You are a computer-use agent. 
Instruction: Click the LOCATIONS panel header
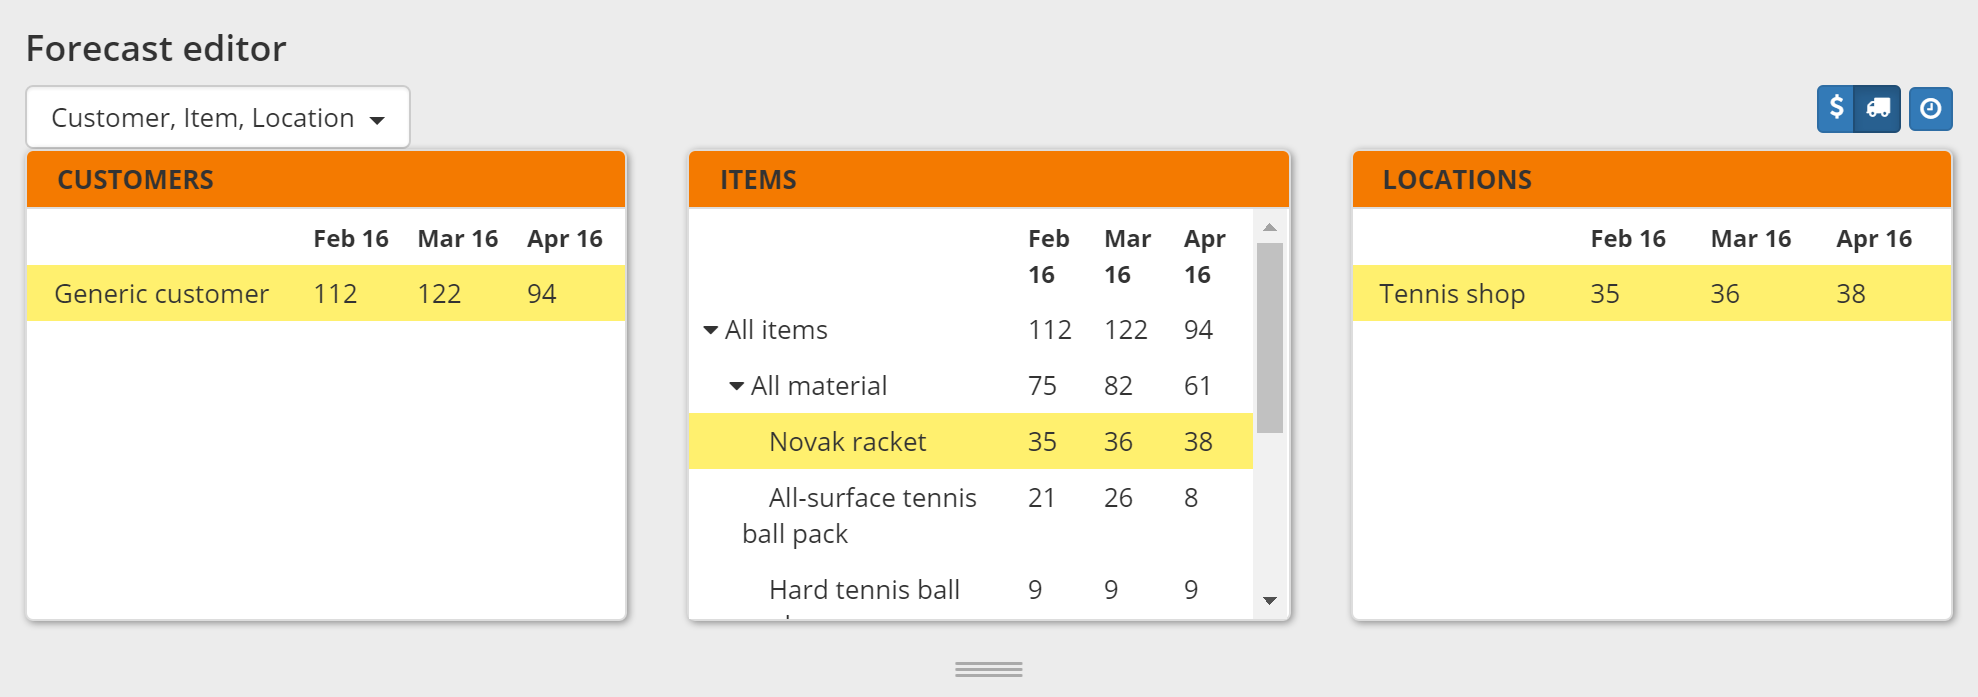click(x=1458, y=180)
